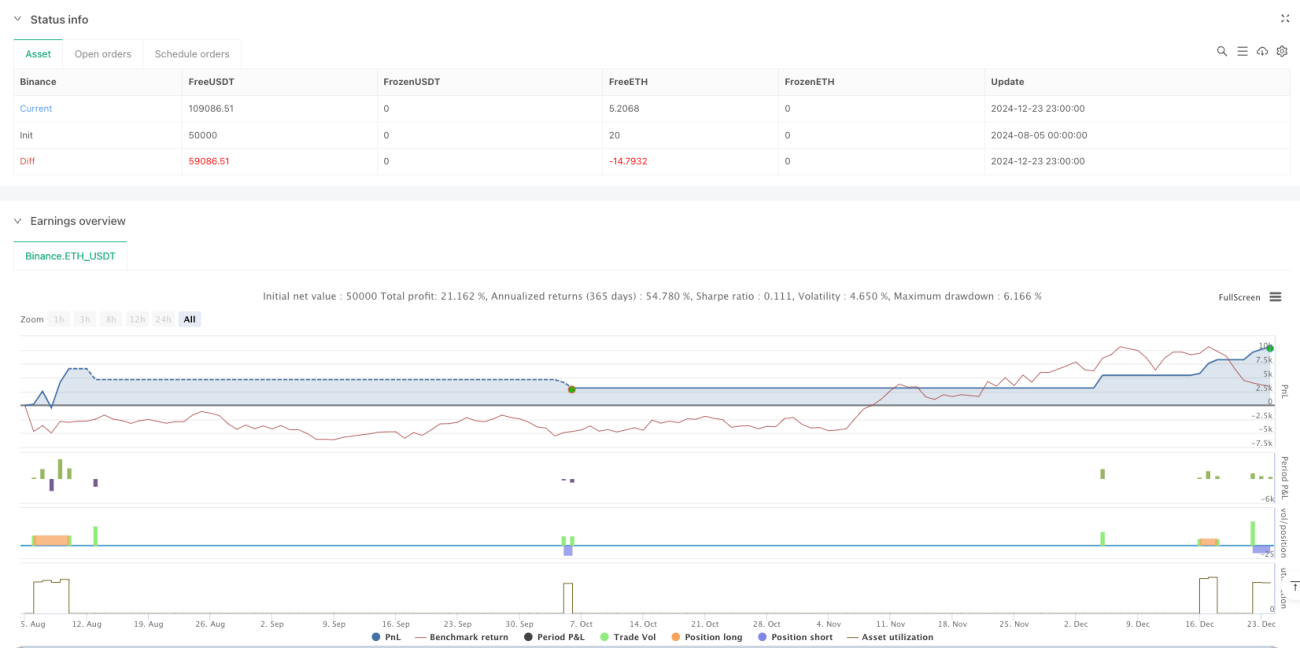Click the cloud download icon
This screenshot has width=1300, height=648.
[x=1262, y=51]
